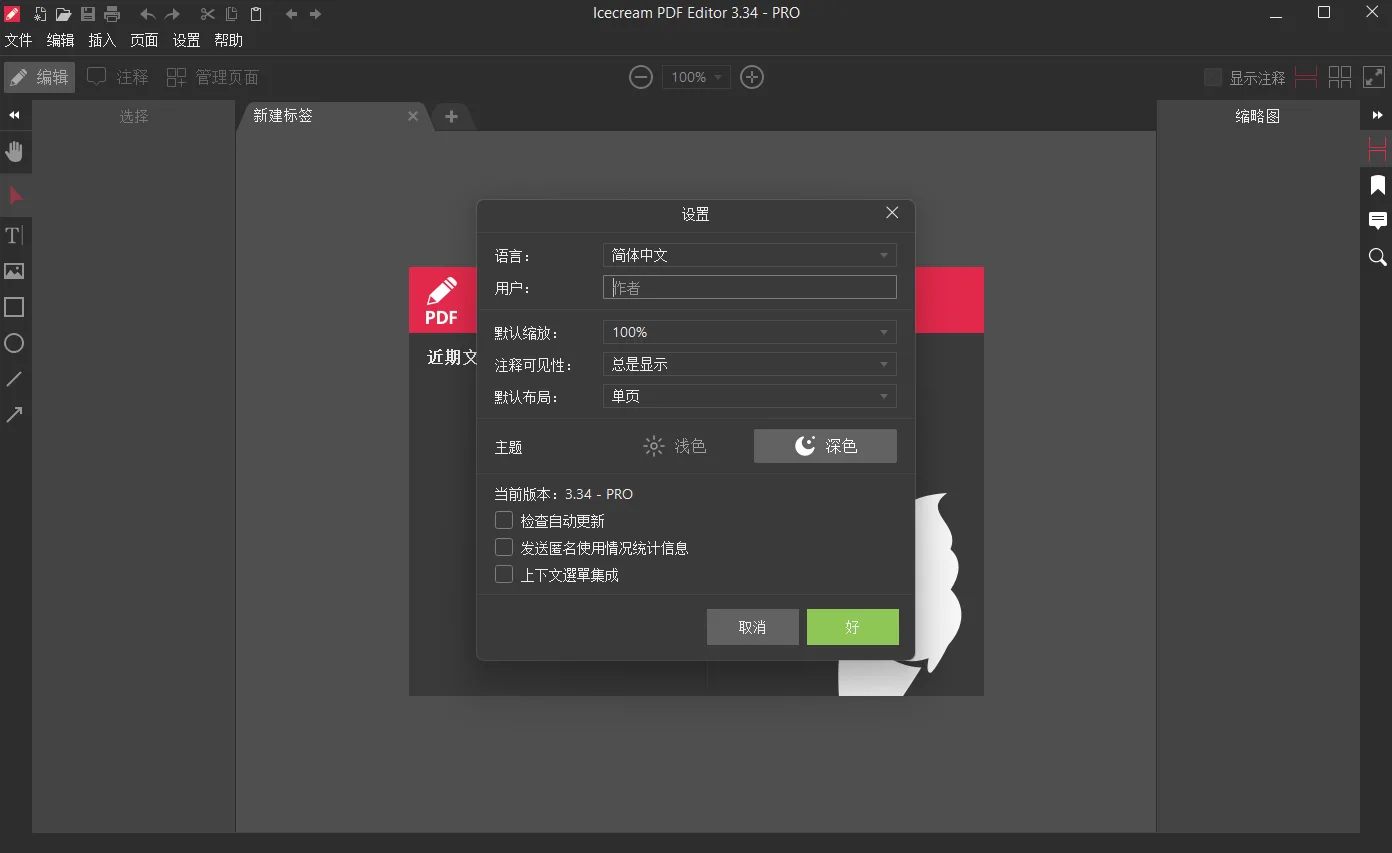
Task: Select the text tool in left sidebar
Action: click(14, 235)
